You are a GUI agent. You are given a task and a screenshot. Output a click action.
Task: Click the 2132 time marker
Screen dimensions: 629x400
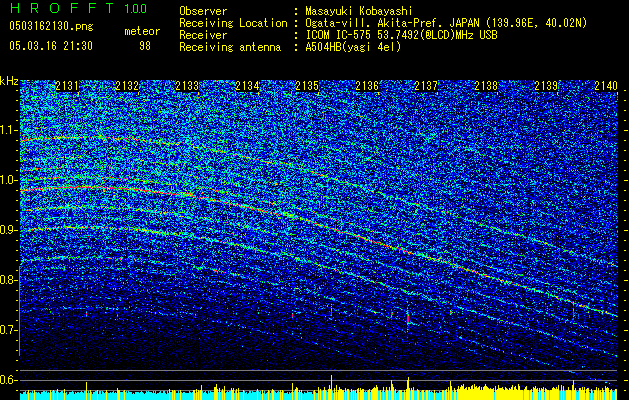(127, 86)
